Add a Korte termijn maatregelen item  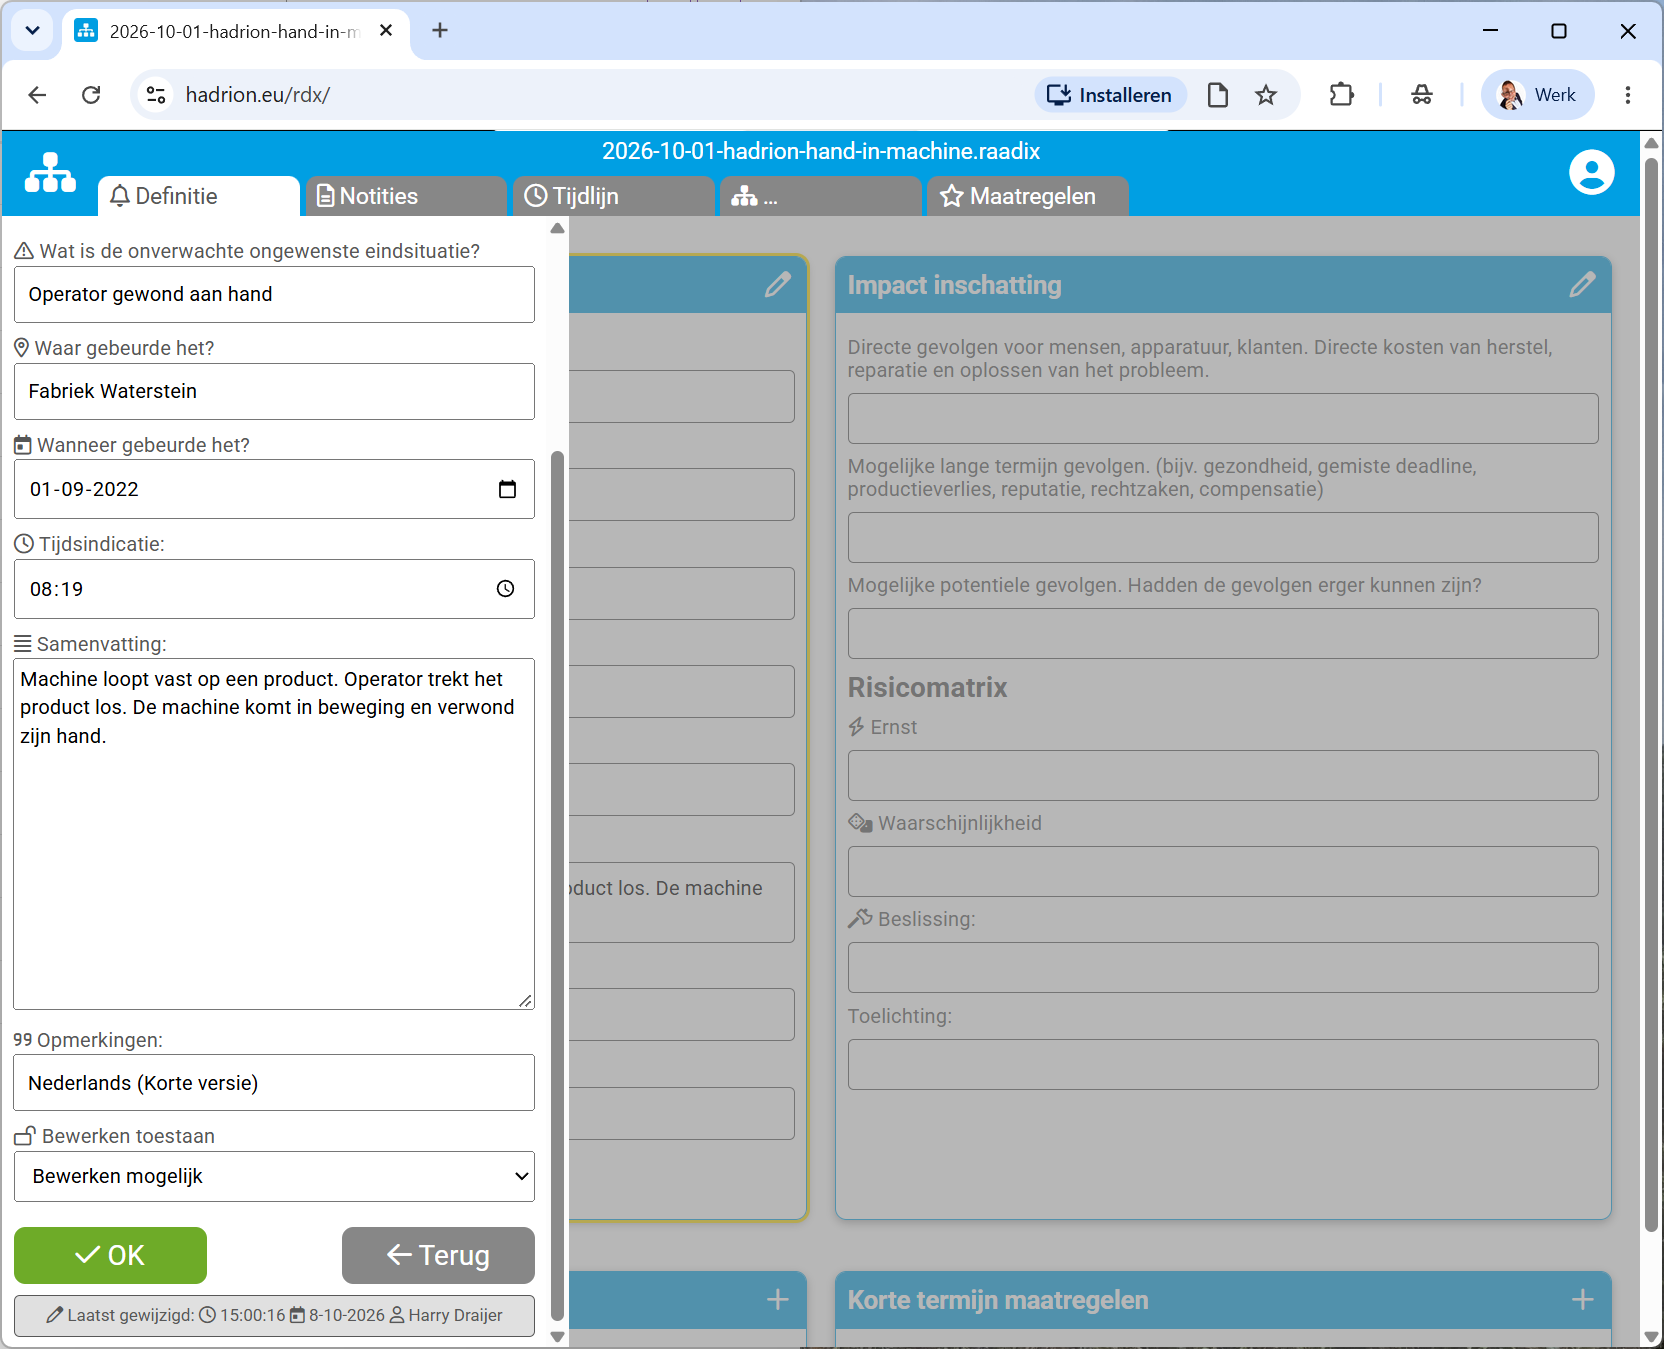[x=1582, y=1299]
